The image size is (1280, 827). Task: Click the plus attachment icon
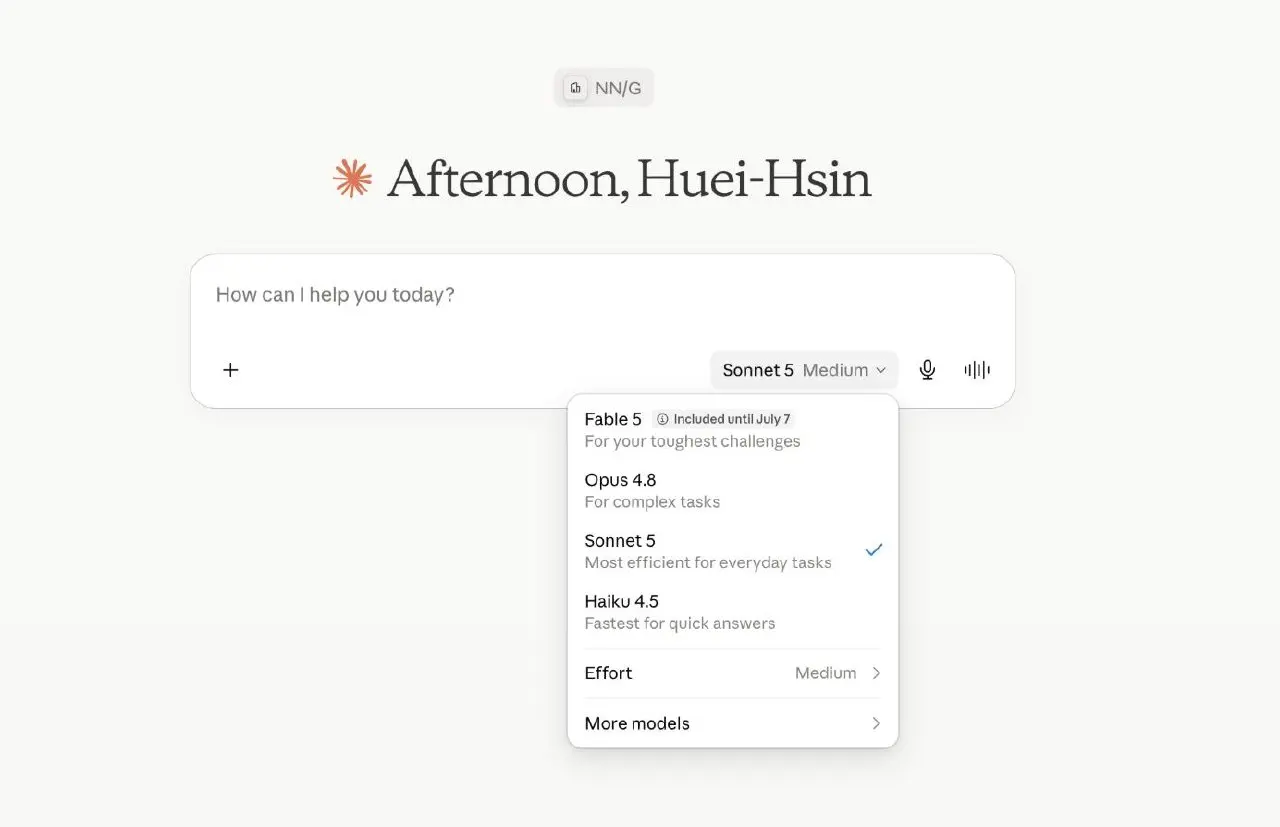coord(230,370)
